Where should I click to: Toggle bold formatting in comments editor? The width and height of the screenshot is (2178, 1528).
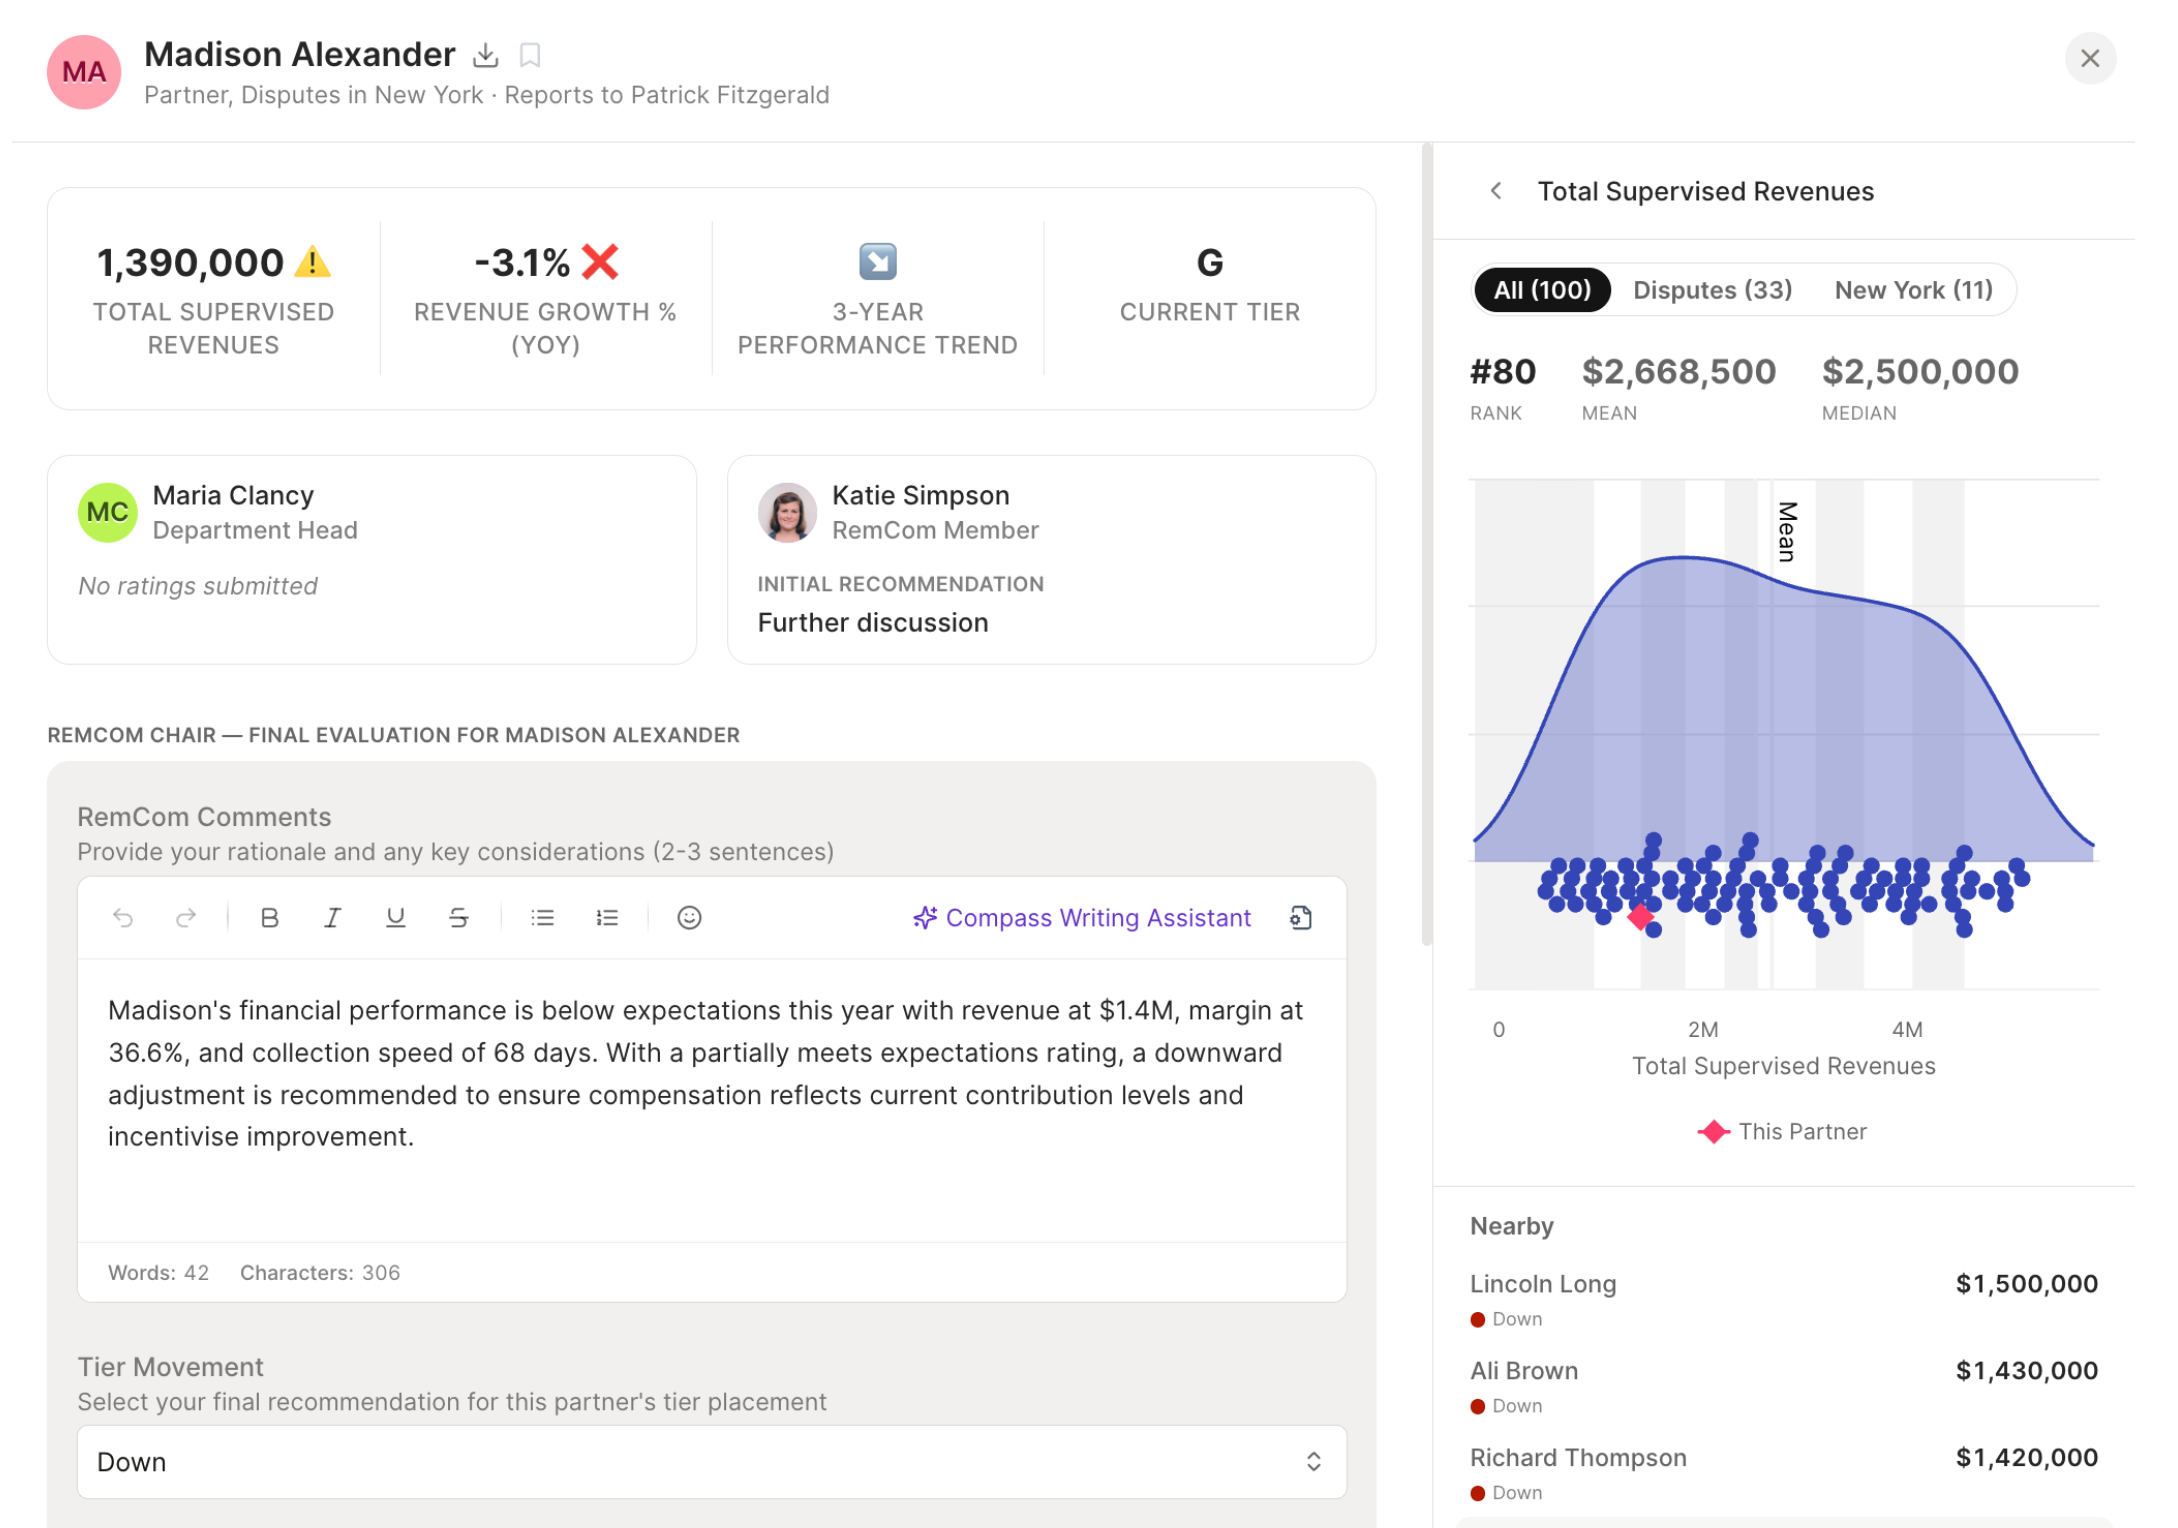point(269,917)
